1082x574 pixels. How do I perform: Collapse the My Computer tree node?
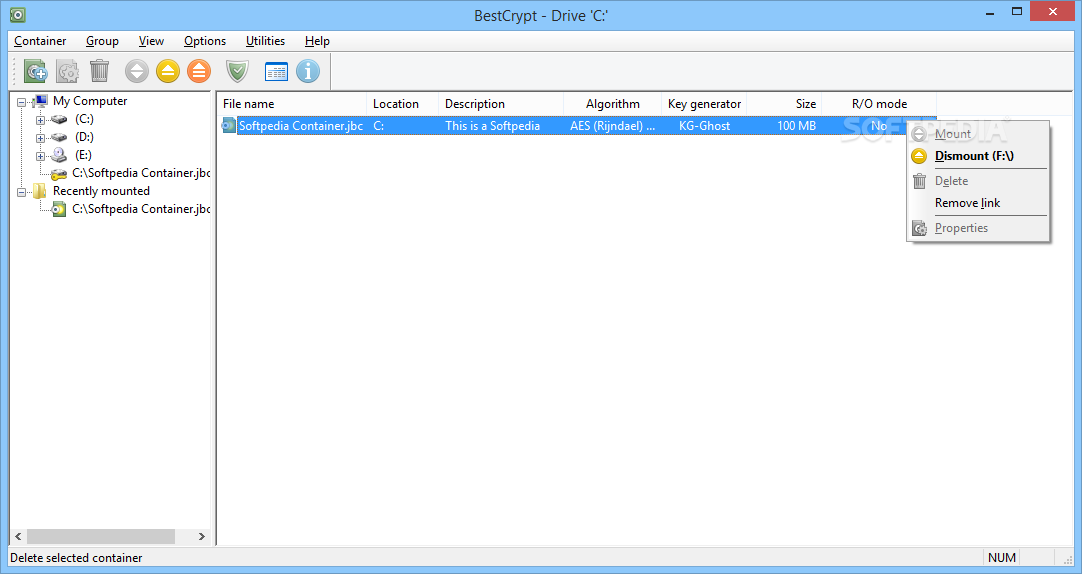point(21,102)
